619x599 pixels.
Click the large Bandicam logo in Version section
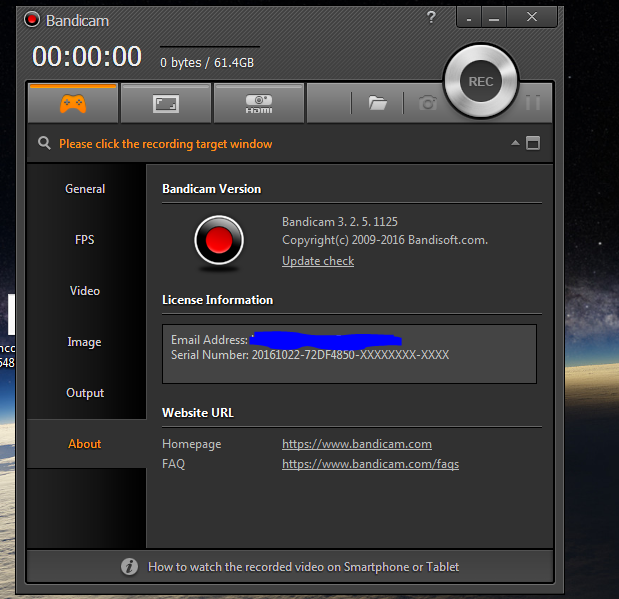[219, 240]
